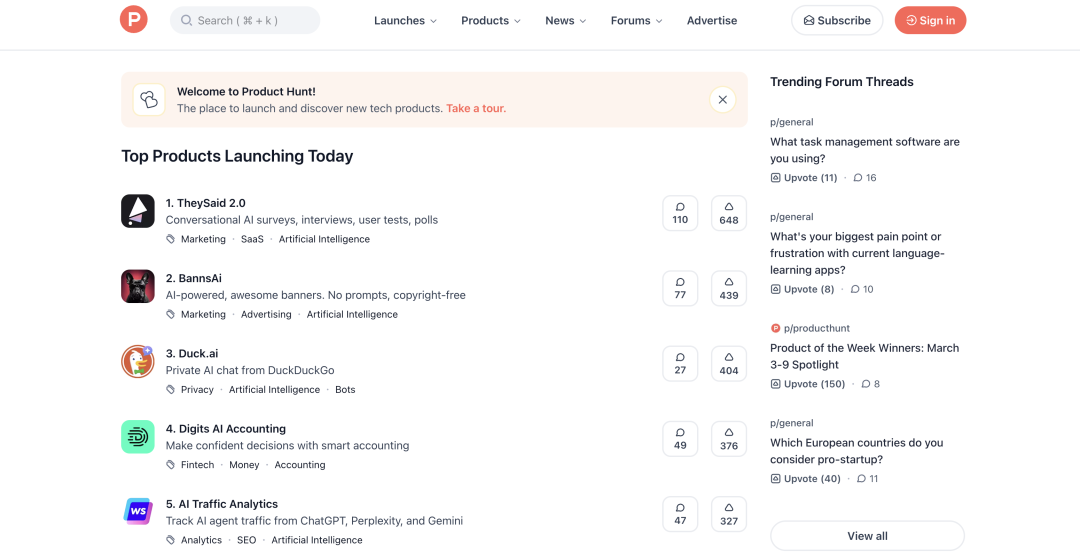
Task: Click comment icon on task management thread
Action: click(x=858, y=178)
